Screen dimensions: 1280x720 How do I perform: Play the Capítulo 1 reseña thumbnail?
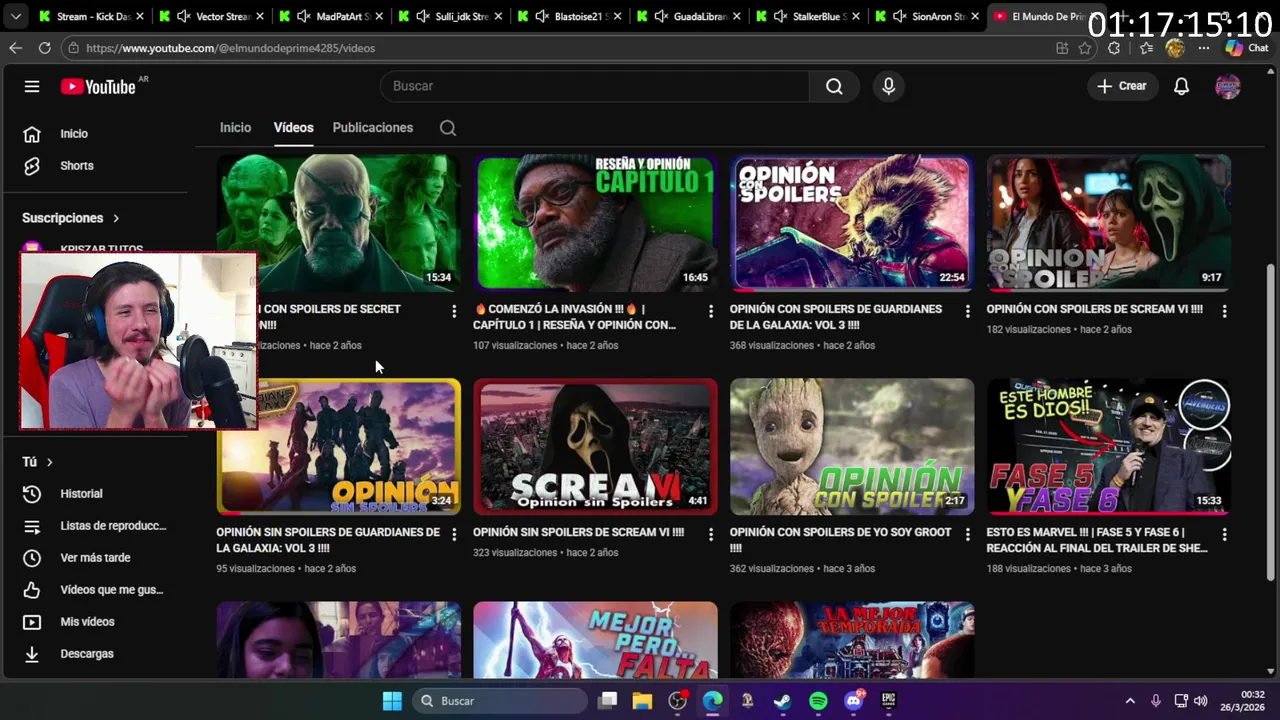click(x=595, y=222)
